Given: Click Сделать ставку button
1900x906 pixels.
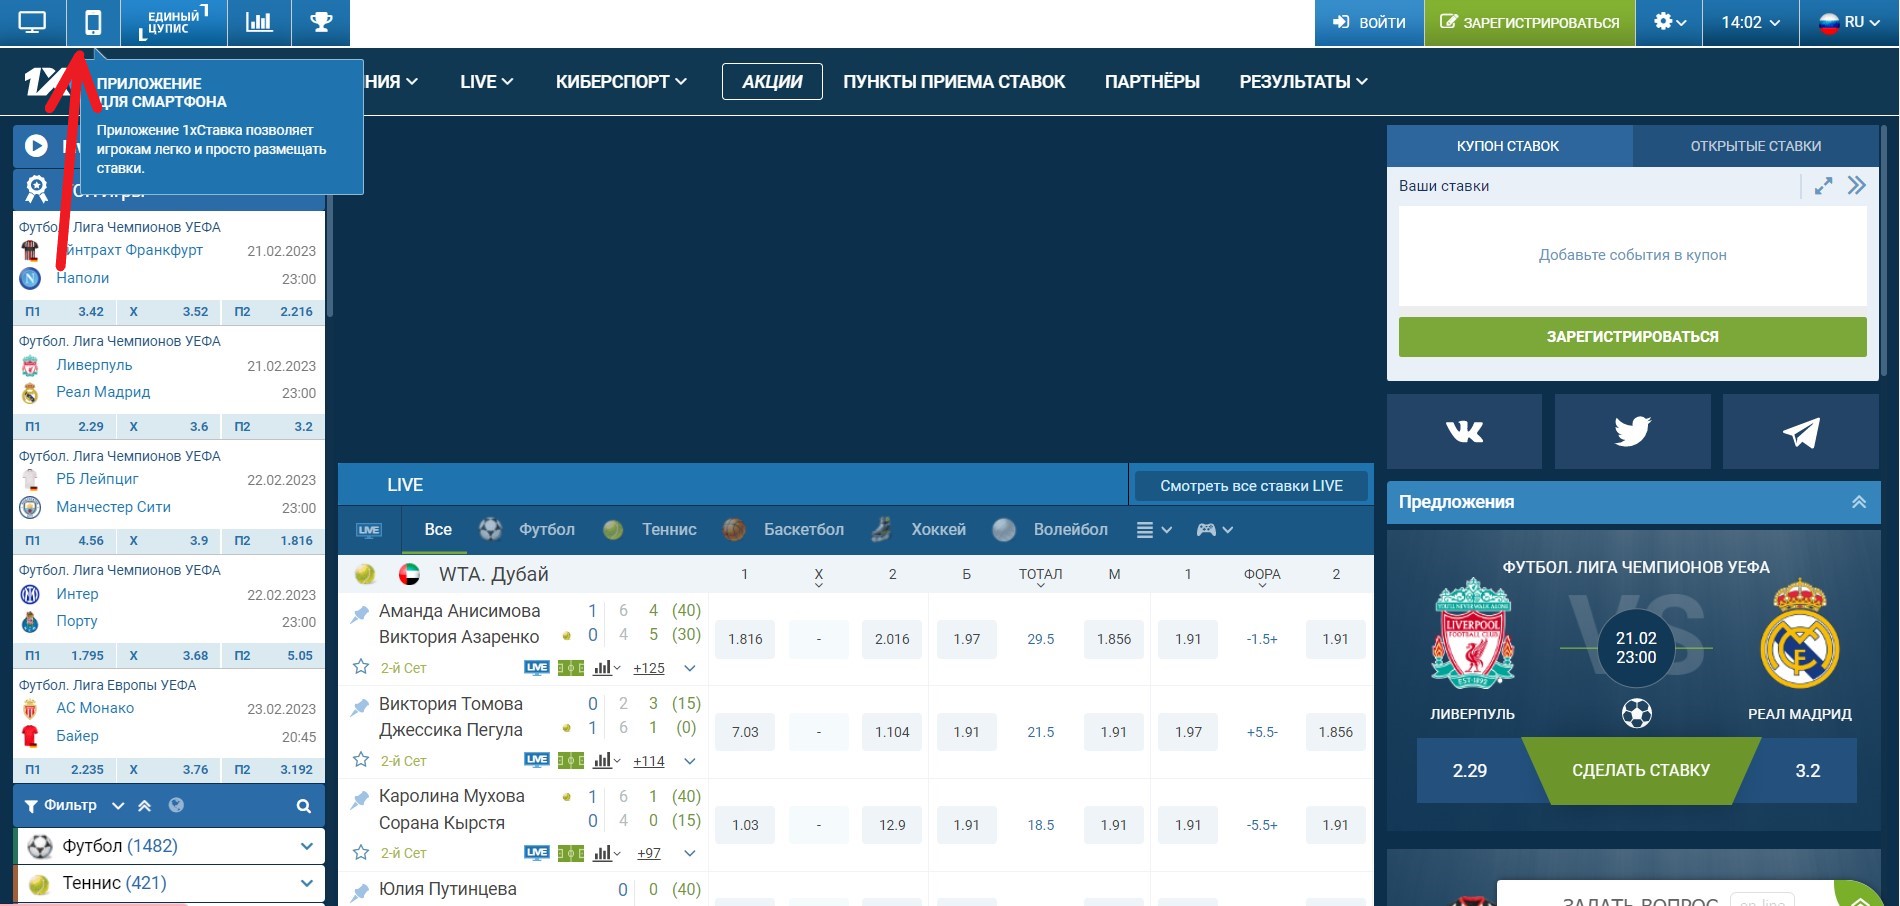Looking at the screenshot, I should click(1641, 771).
